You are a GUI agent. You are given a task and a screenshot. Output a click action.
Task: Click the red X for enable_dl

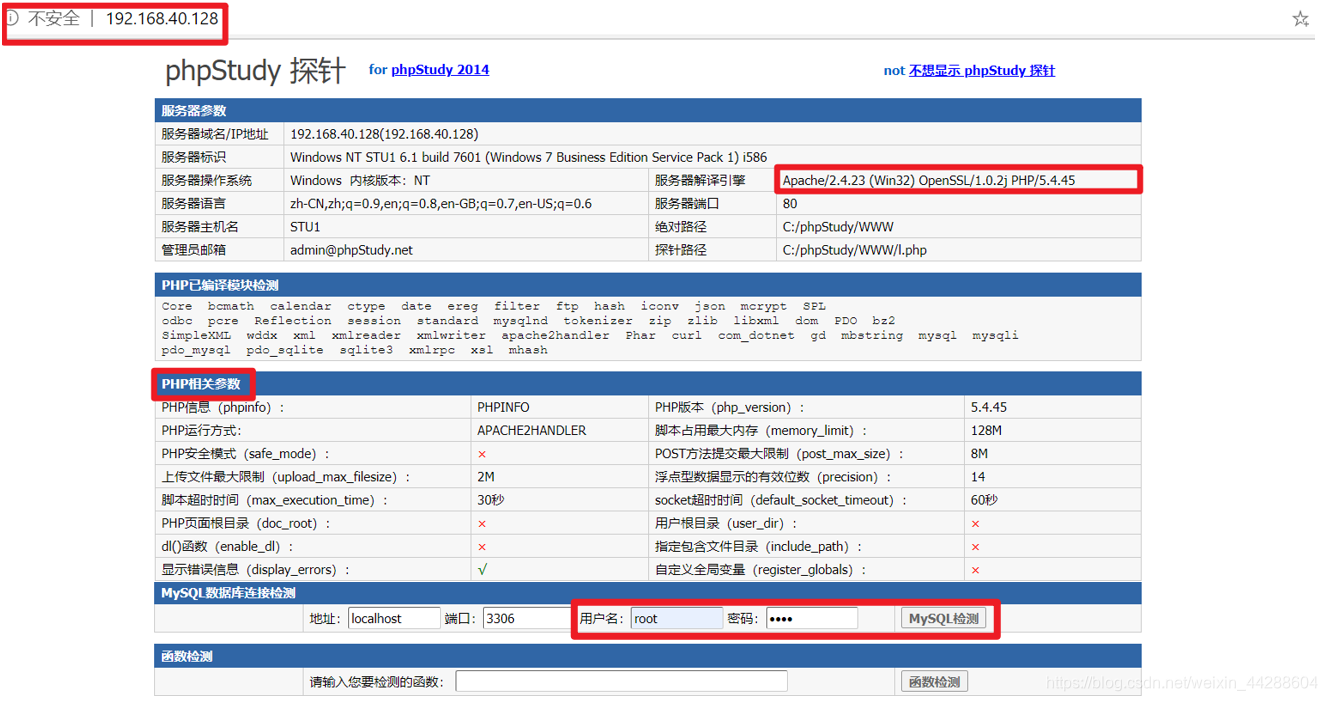tap(482, 547)
